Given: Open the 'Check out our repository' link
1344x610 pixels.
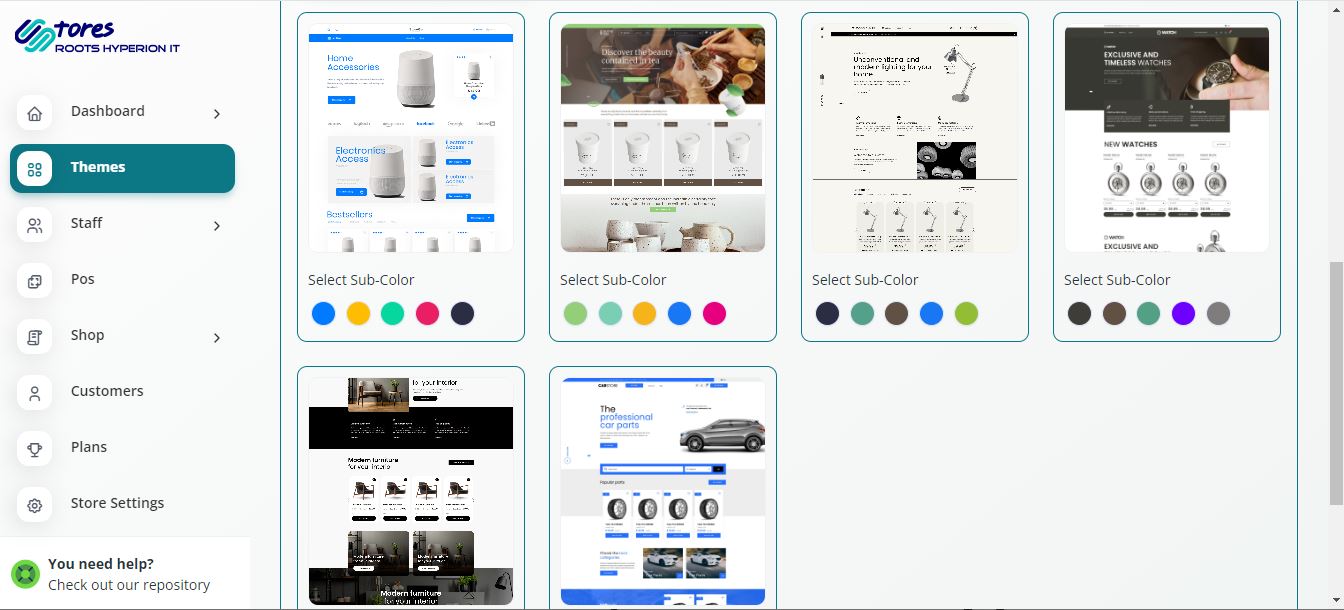Looking at the screenshot, I should 129,585.
